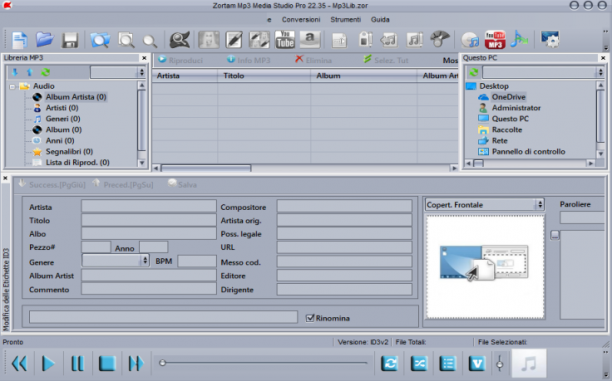Image resolution: width=612 pixels, height=381 pixels.
Task: Click the new document toolbar icon
Action: click(20, 40)
